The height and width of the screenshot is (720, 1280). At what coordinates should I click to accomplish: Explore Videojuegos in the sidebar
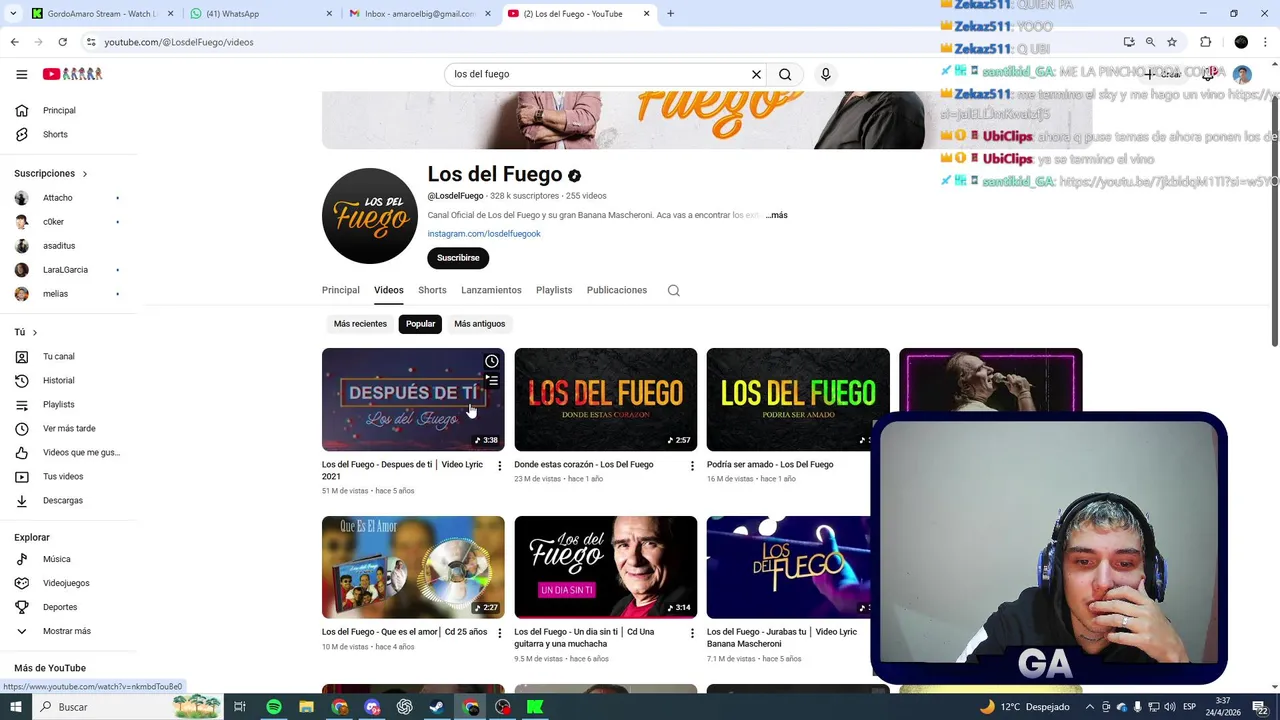68,583
